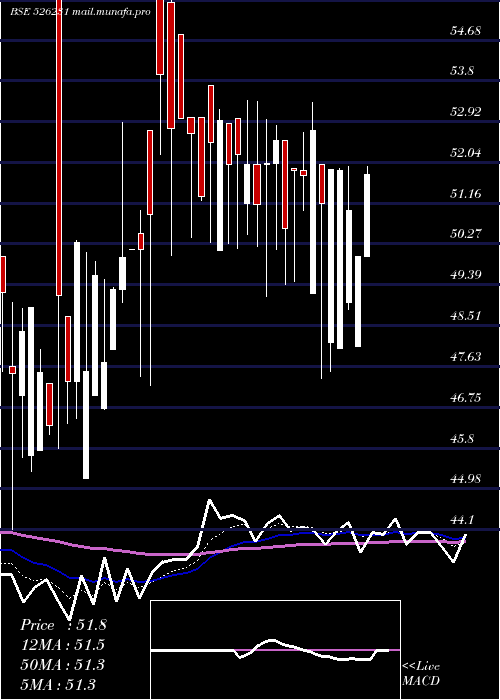Click the 54.68 price axis label

466,31
